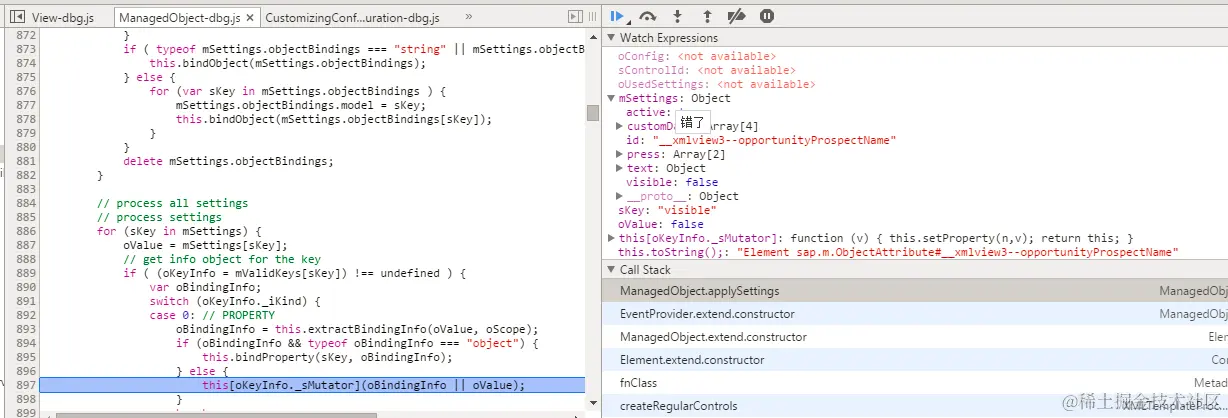Screen dimensions: 1228x418
Task: Click the oConfig watch expression
Action: [x=697, y=56]
